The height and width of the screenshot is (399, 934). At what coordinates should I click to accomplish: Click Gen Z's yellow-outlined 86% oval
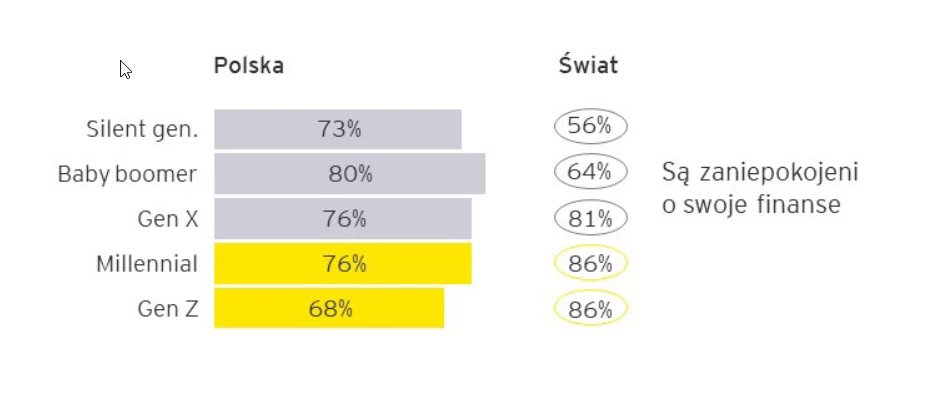[590, 309]
